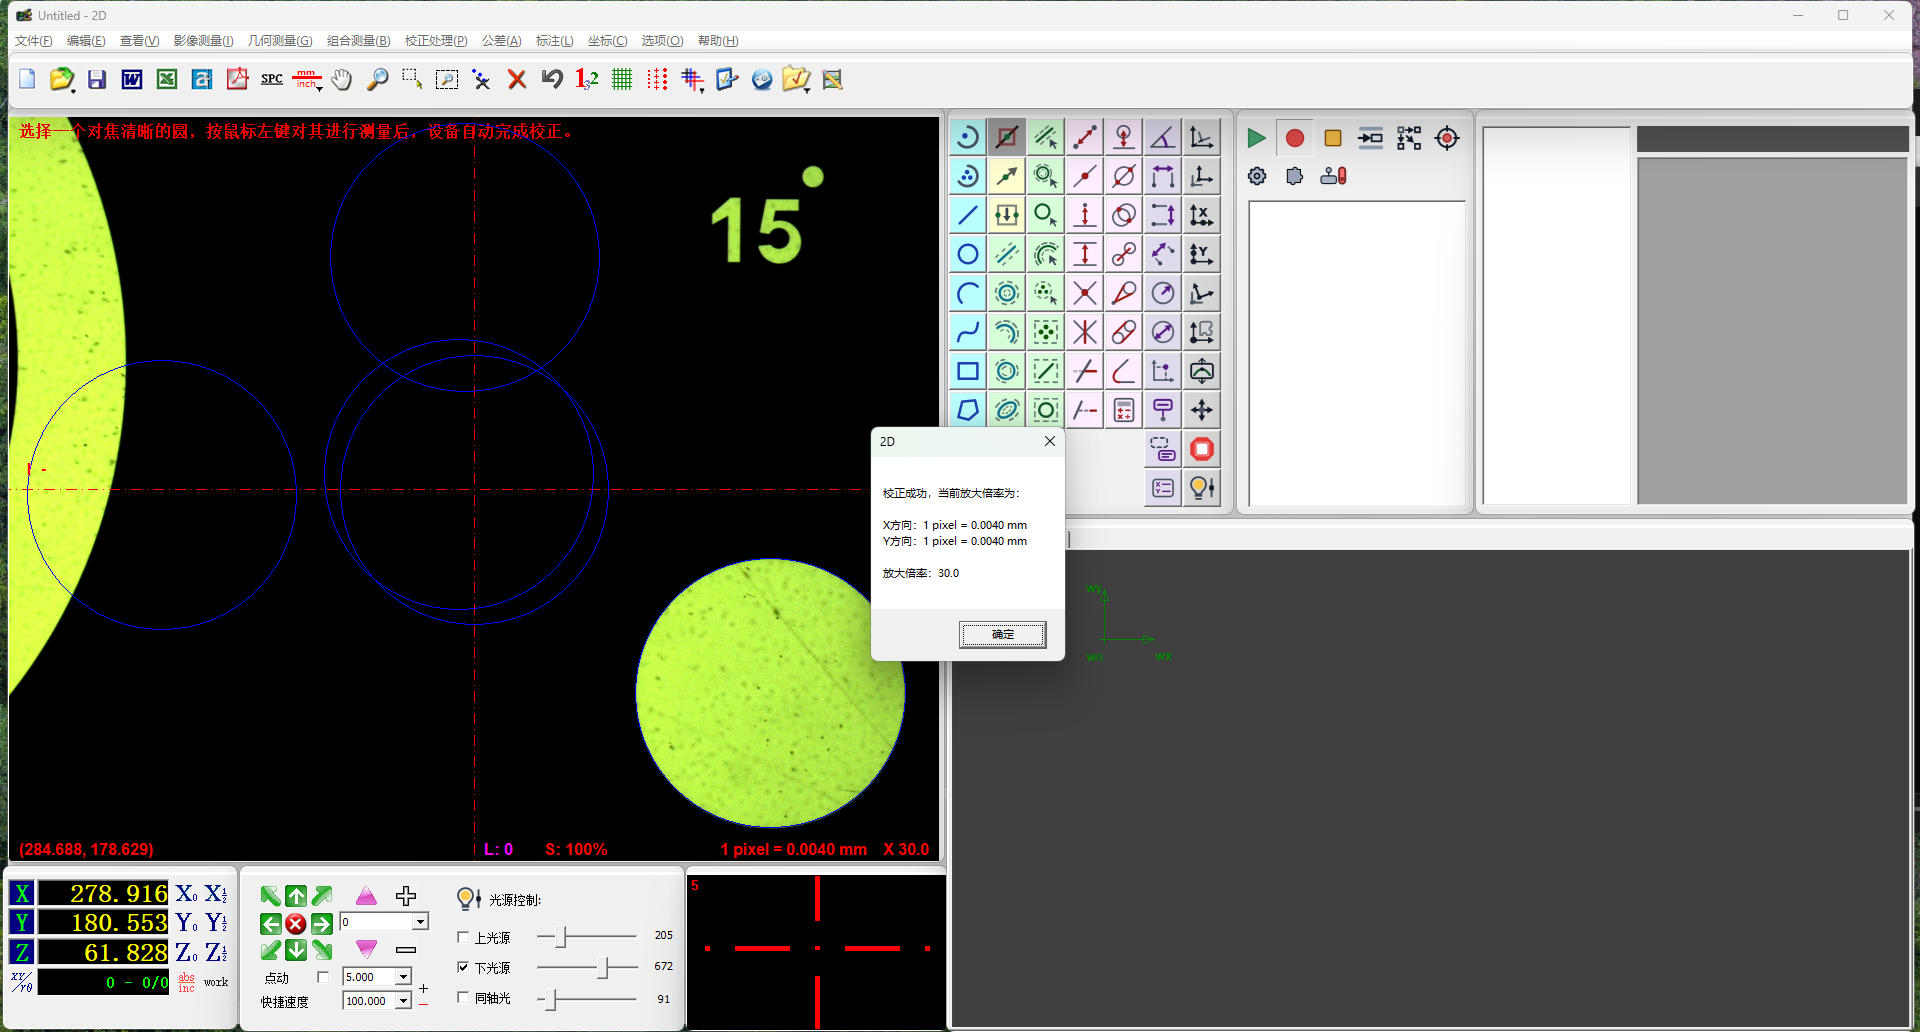Select the hand pan tool

(x=342, y=79)
